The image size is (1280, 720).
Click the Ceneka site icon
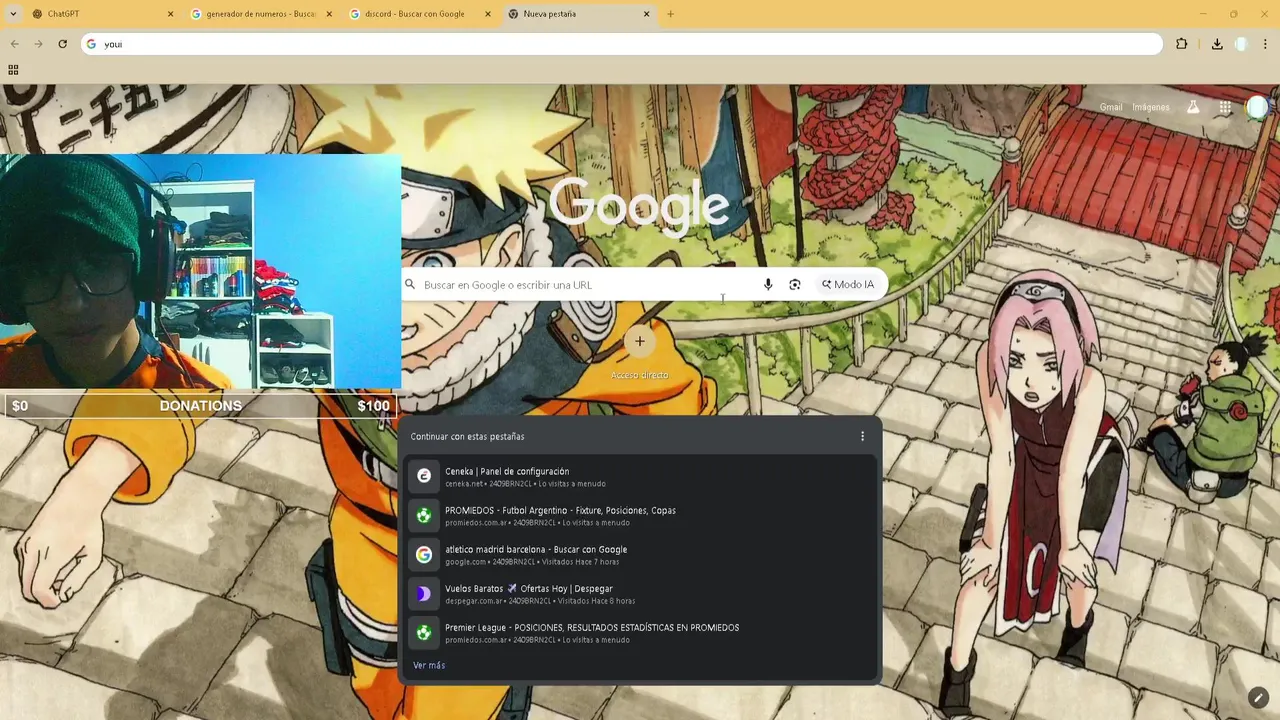coord(424,476)
